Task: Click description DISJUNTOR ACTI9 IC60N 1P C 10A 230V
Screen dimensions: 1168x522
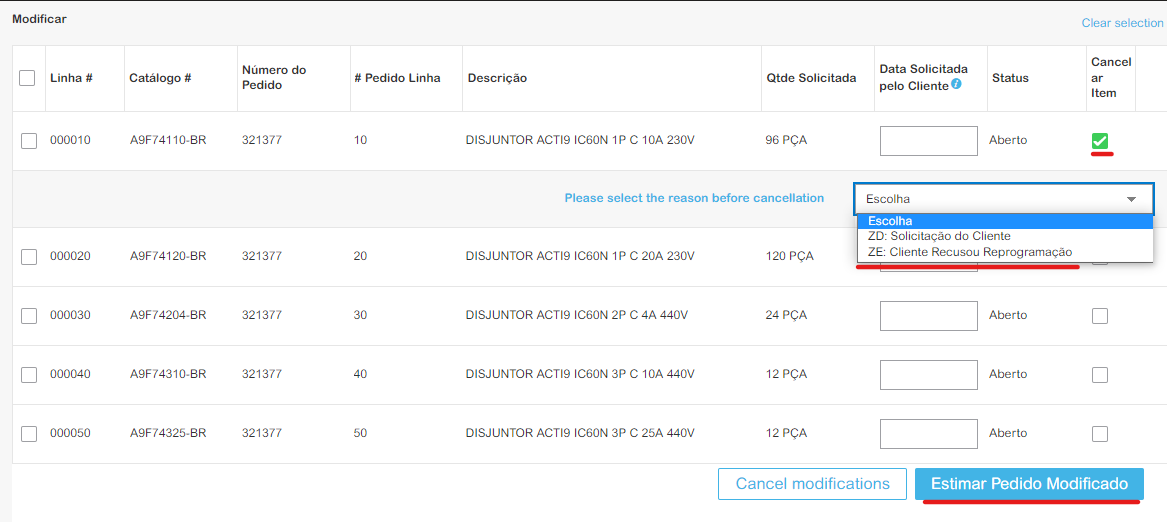Action: pos(580,140)
